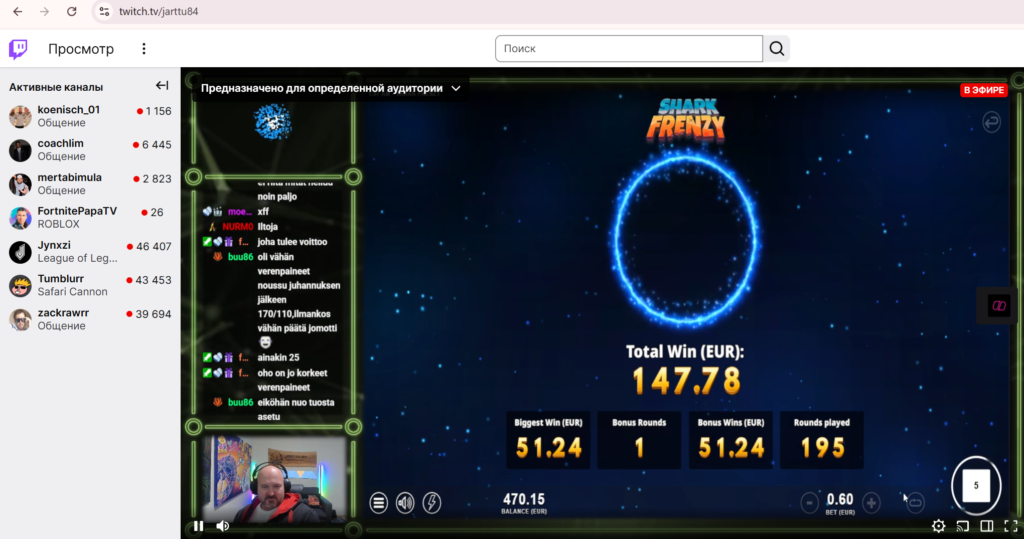1024x539 pixels.
Task: Reload the Twitch page
Action: click(72, 12)
